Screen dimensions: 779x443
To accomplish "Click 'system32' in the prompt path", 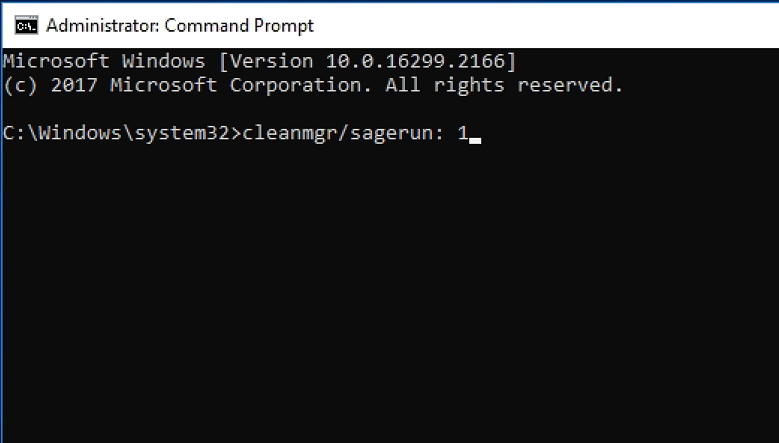I will [x=181, y=133].
